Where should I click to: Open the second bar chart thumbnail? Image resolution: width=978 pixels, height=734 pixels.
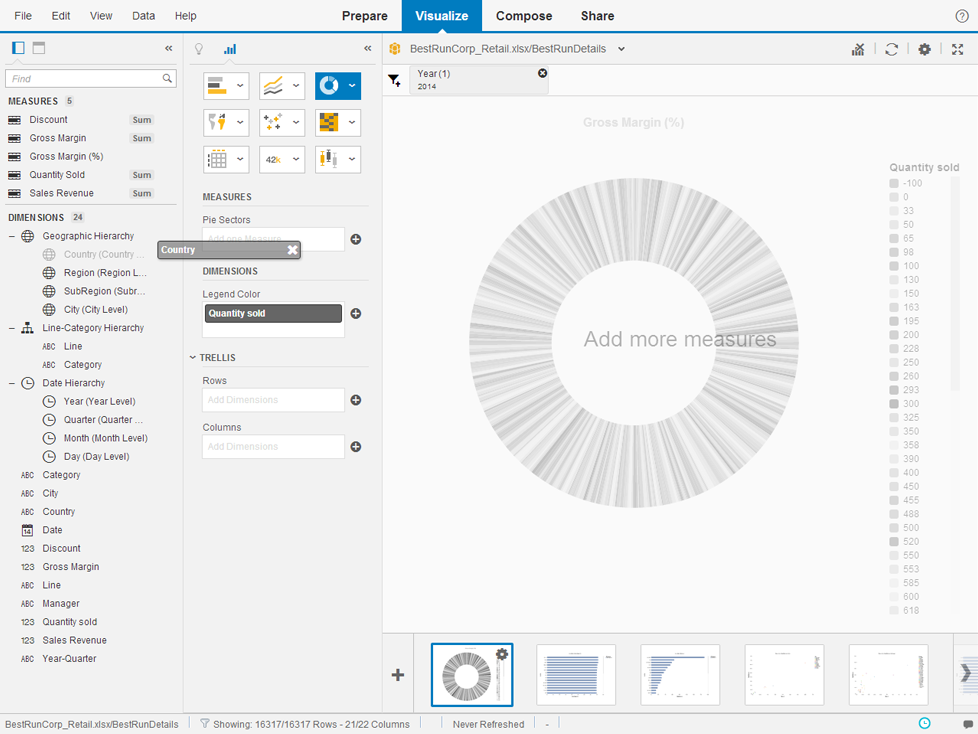576,675
